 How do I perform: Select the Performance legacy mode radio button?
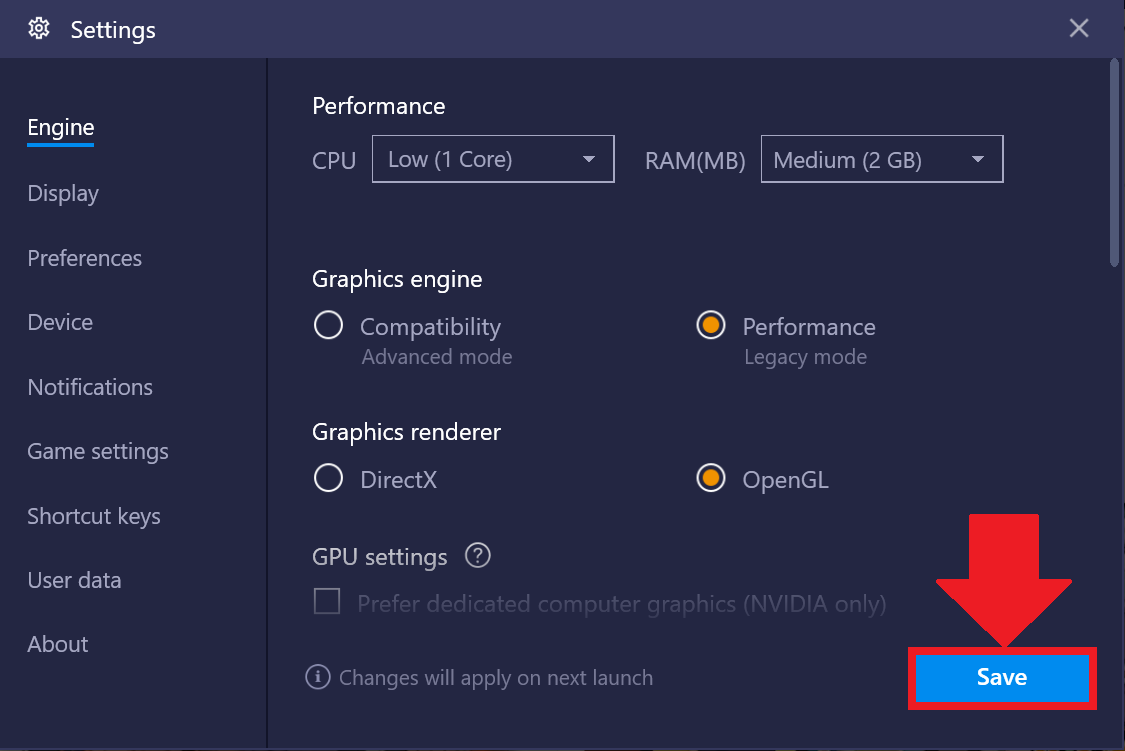coord(710,326)
